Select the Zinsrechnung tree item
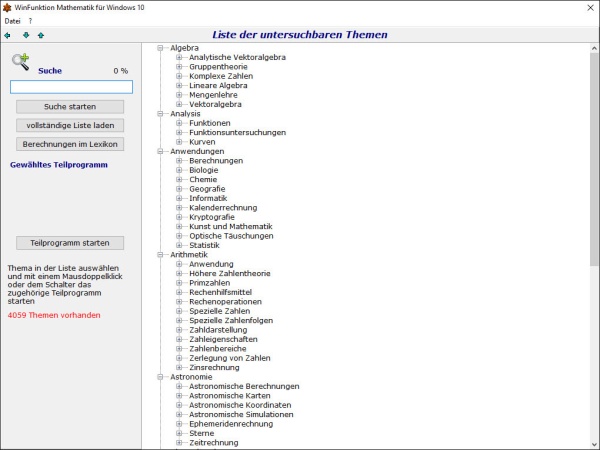600x450 pixels. tap(214, 367)
